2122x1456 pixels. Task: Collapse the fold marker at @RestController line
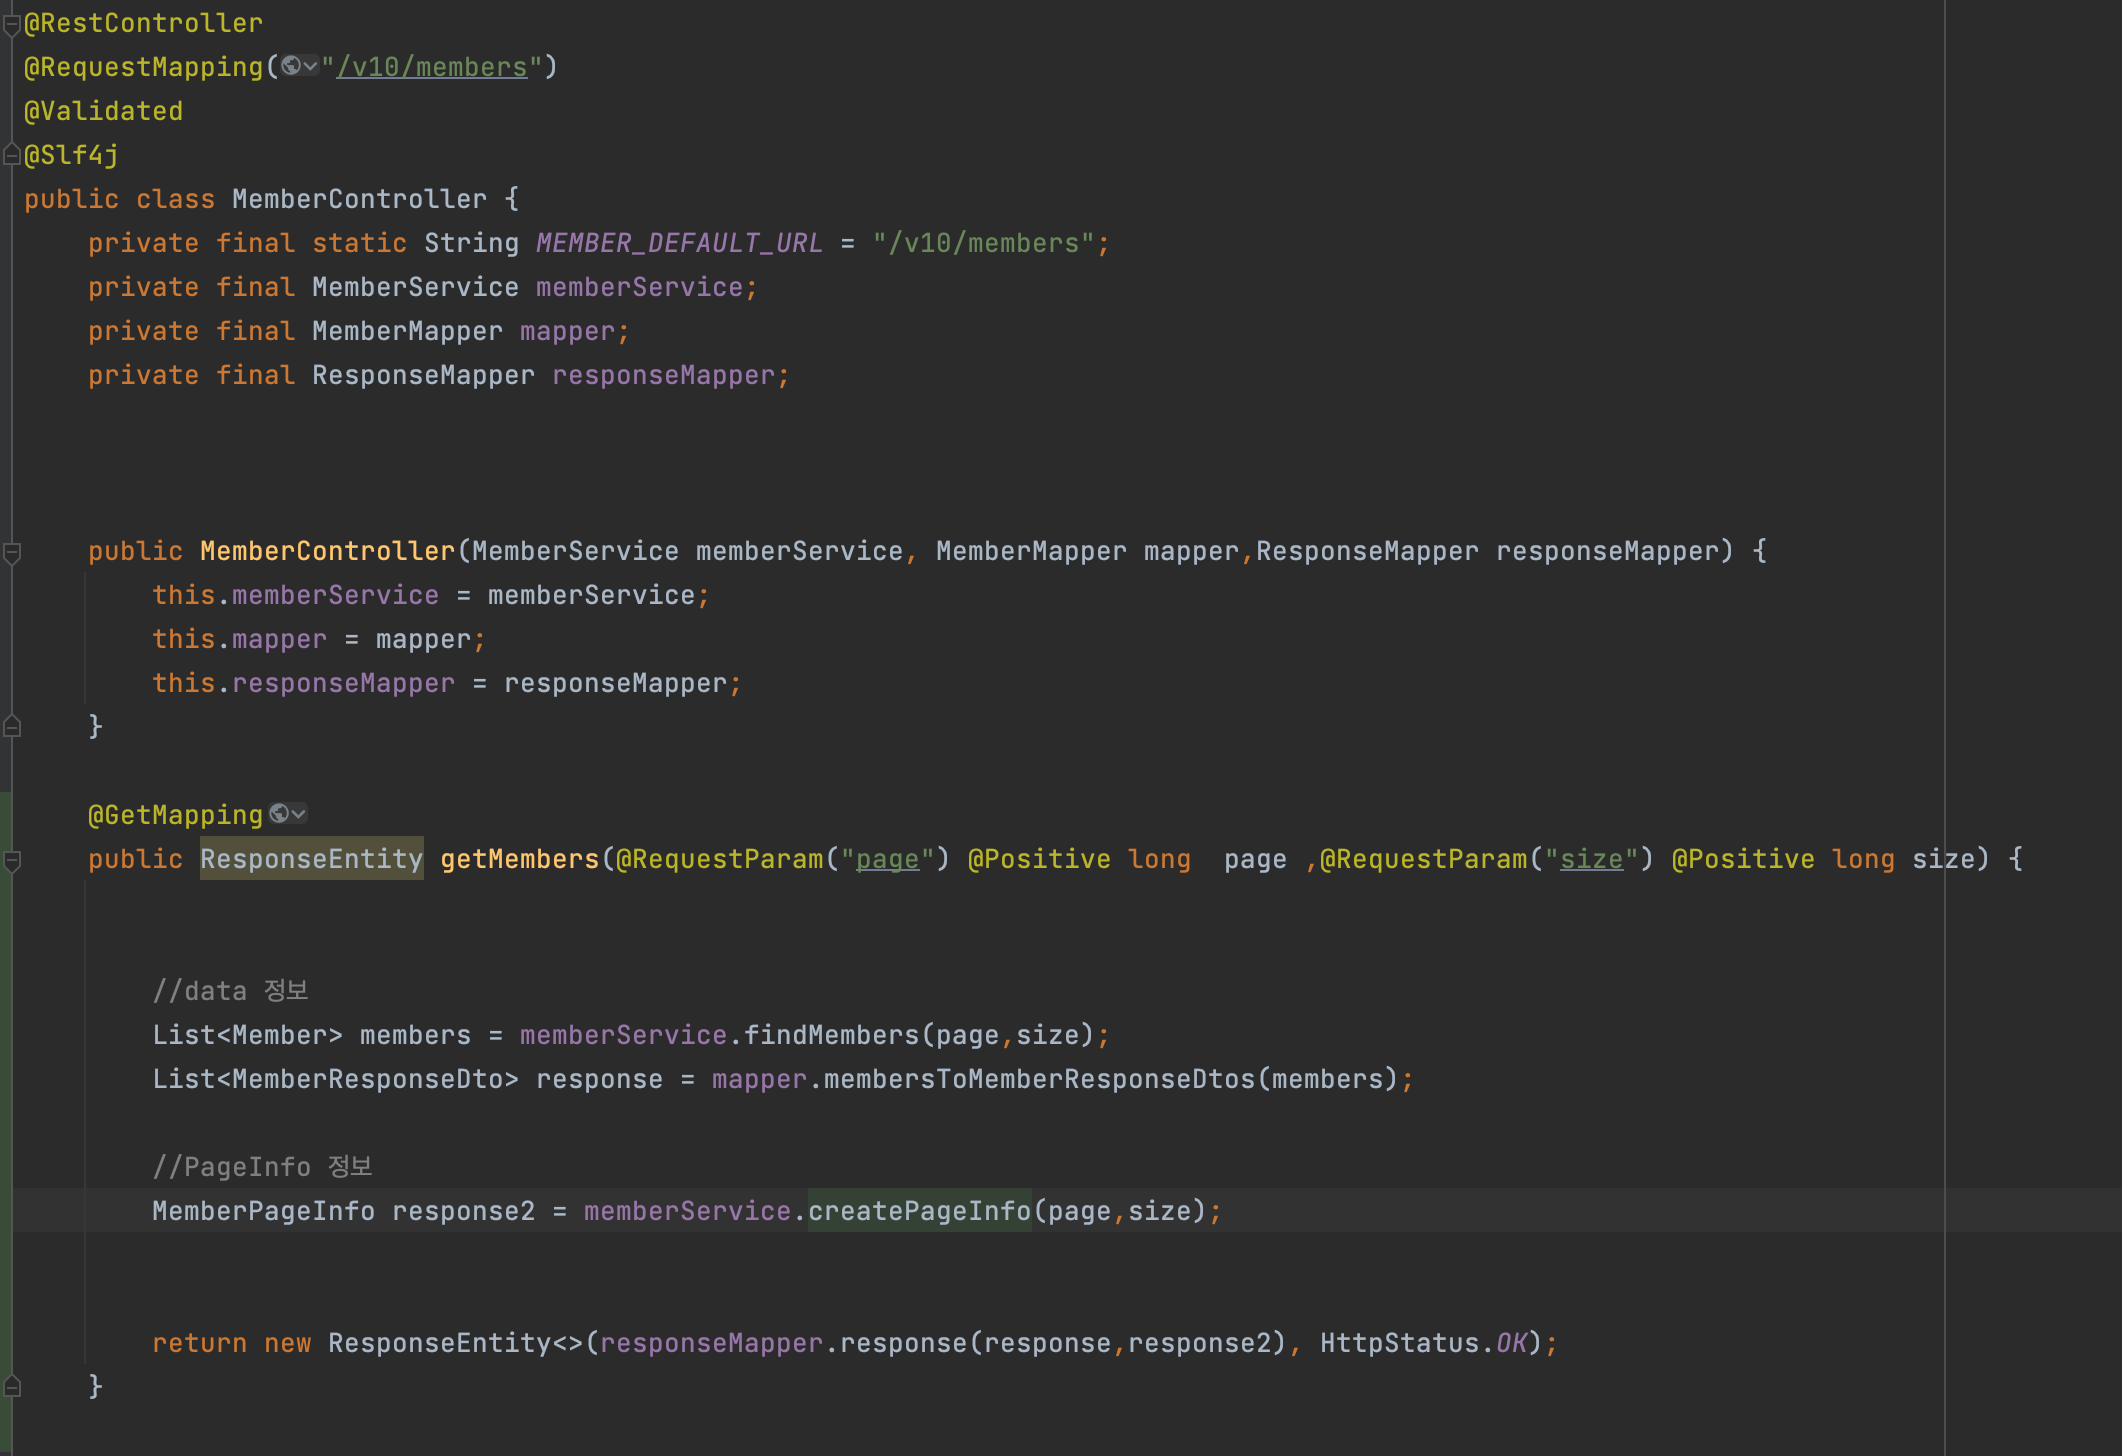point(12,25)
